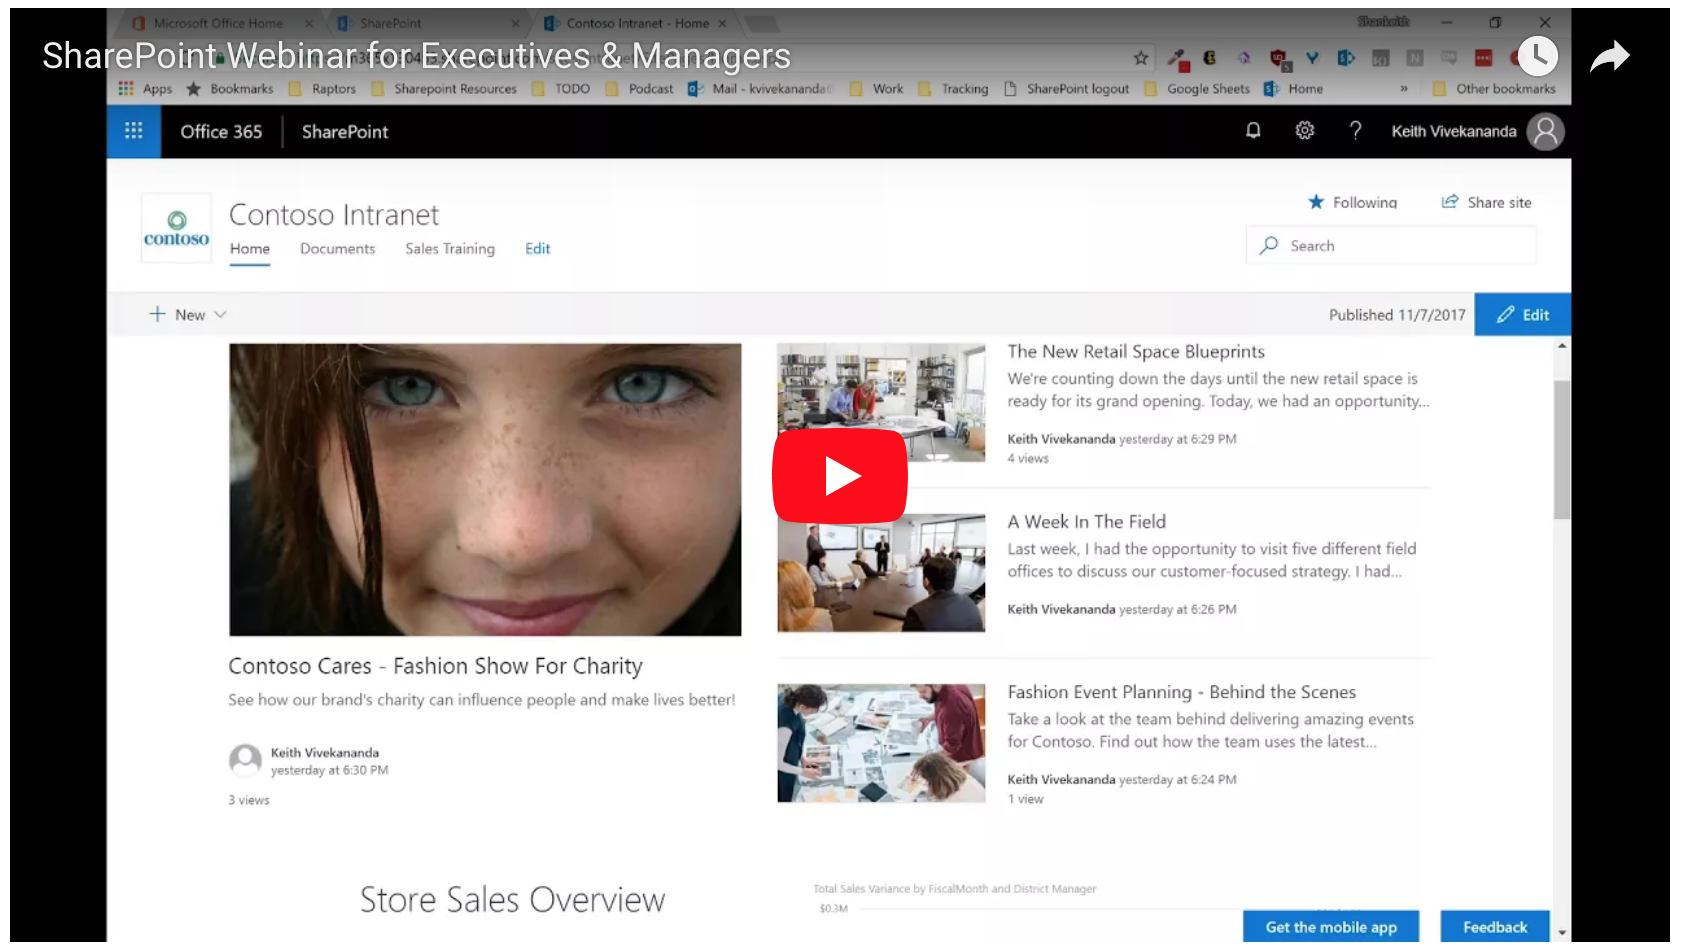
Task: Click the Edit navigation link
Action: tap(538, 249)
